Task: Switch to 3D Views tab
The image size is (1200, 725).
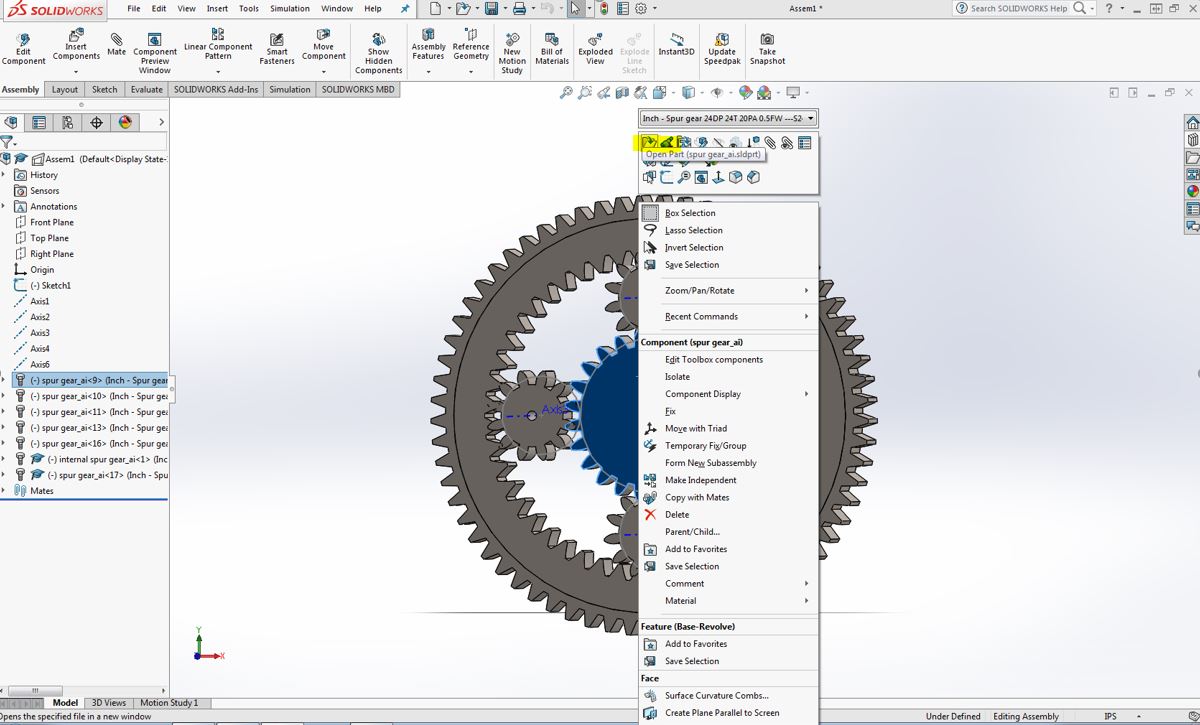Action: coord(108,703)
